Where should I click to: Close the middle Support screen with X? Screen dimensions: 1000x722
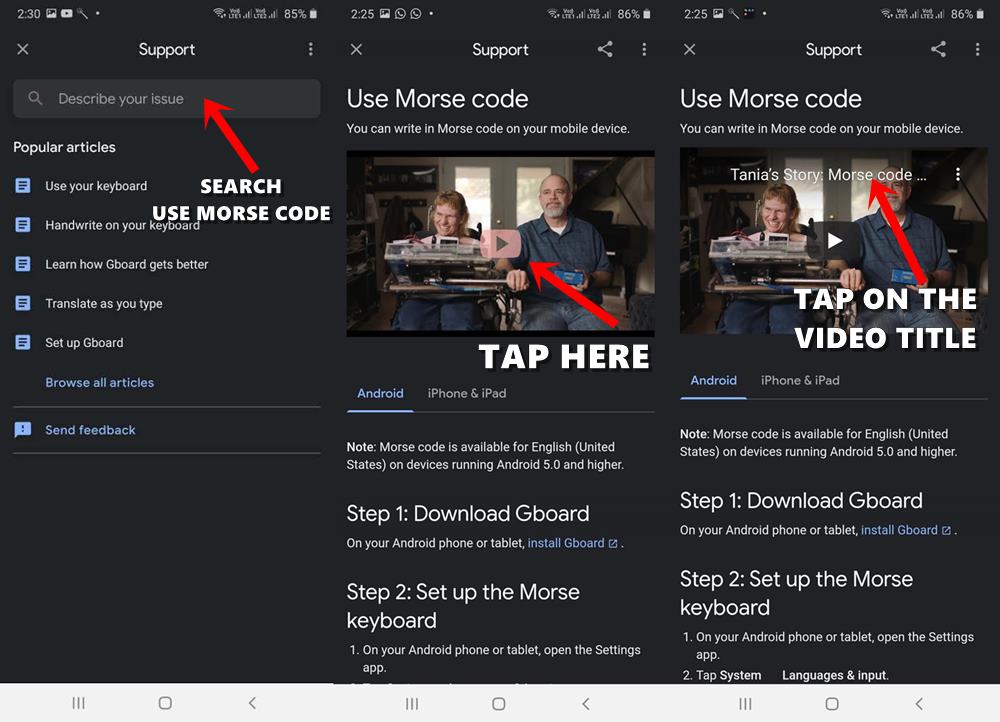pyautogui.click(x=357, y=49)
